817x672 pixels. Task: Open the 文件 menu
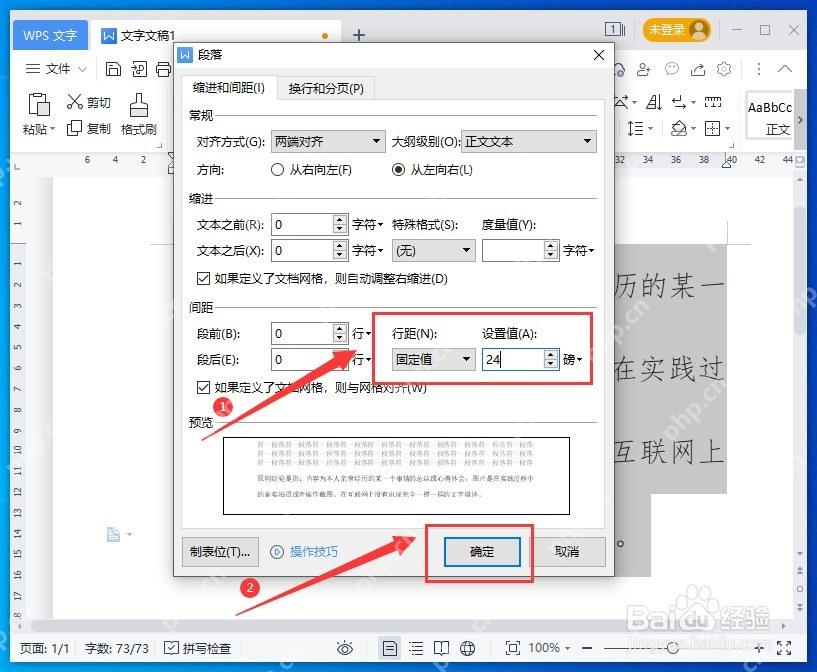[56, 69]
